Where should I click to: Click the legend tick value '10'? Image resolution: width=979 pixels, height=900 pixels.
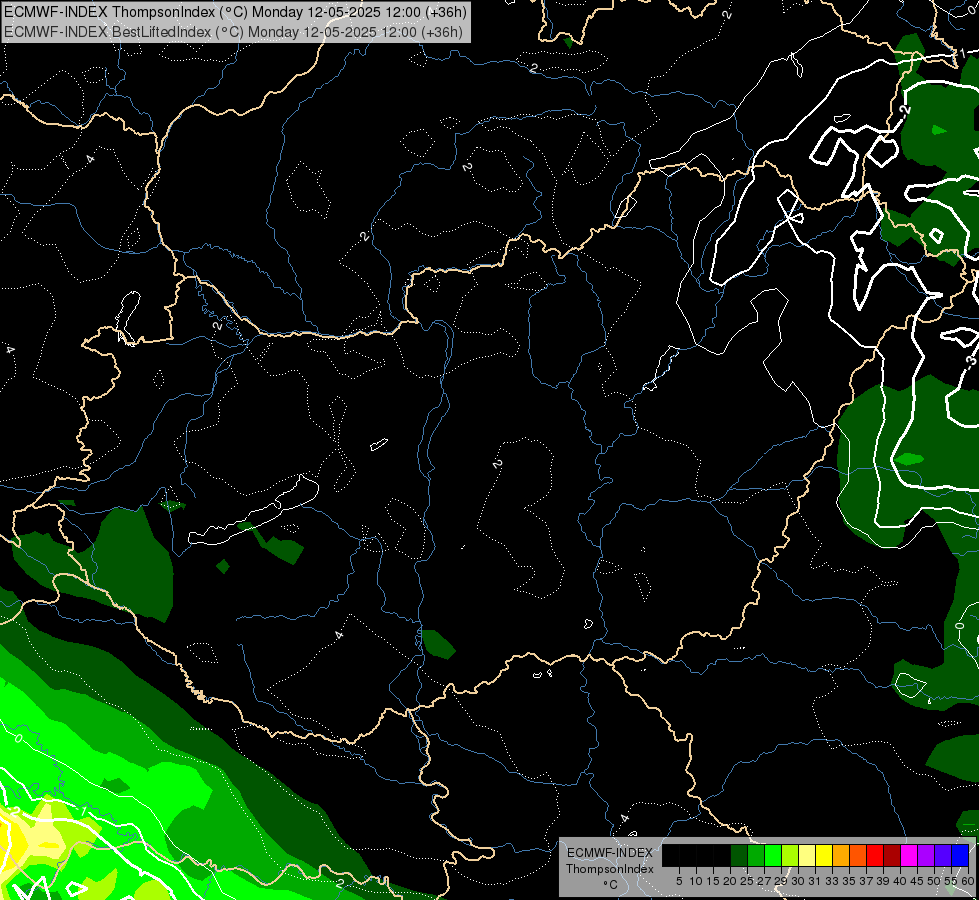point(696,881)
